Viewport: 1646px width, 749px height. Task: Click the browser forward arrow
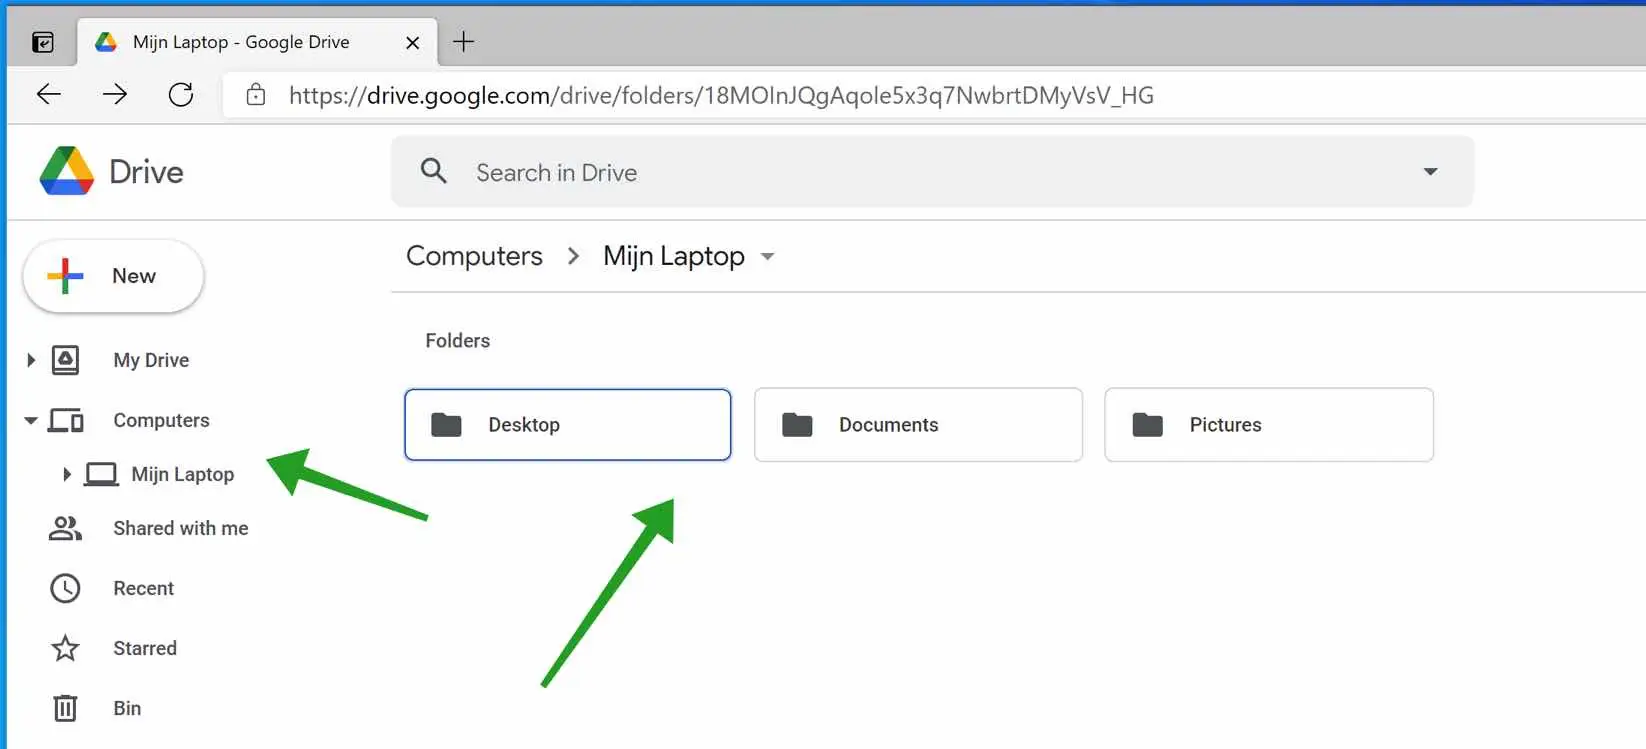pyautogui.click(x=115, y=95)
